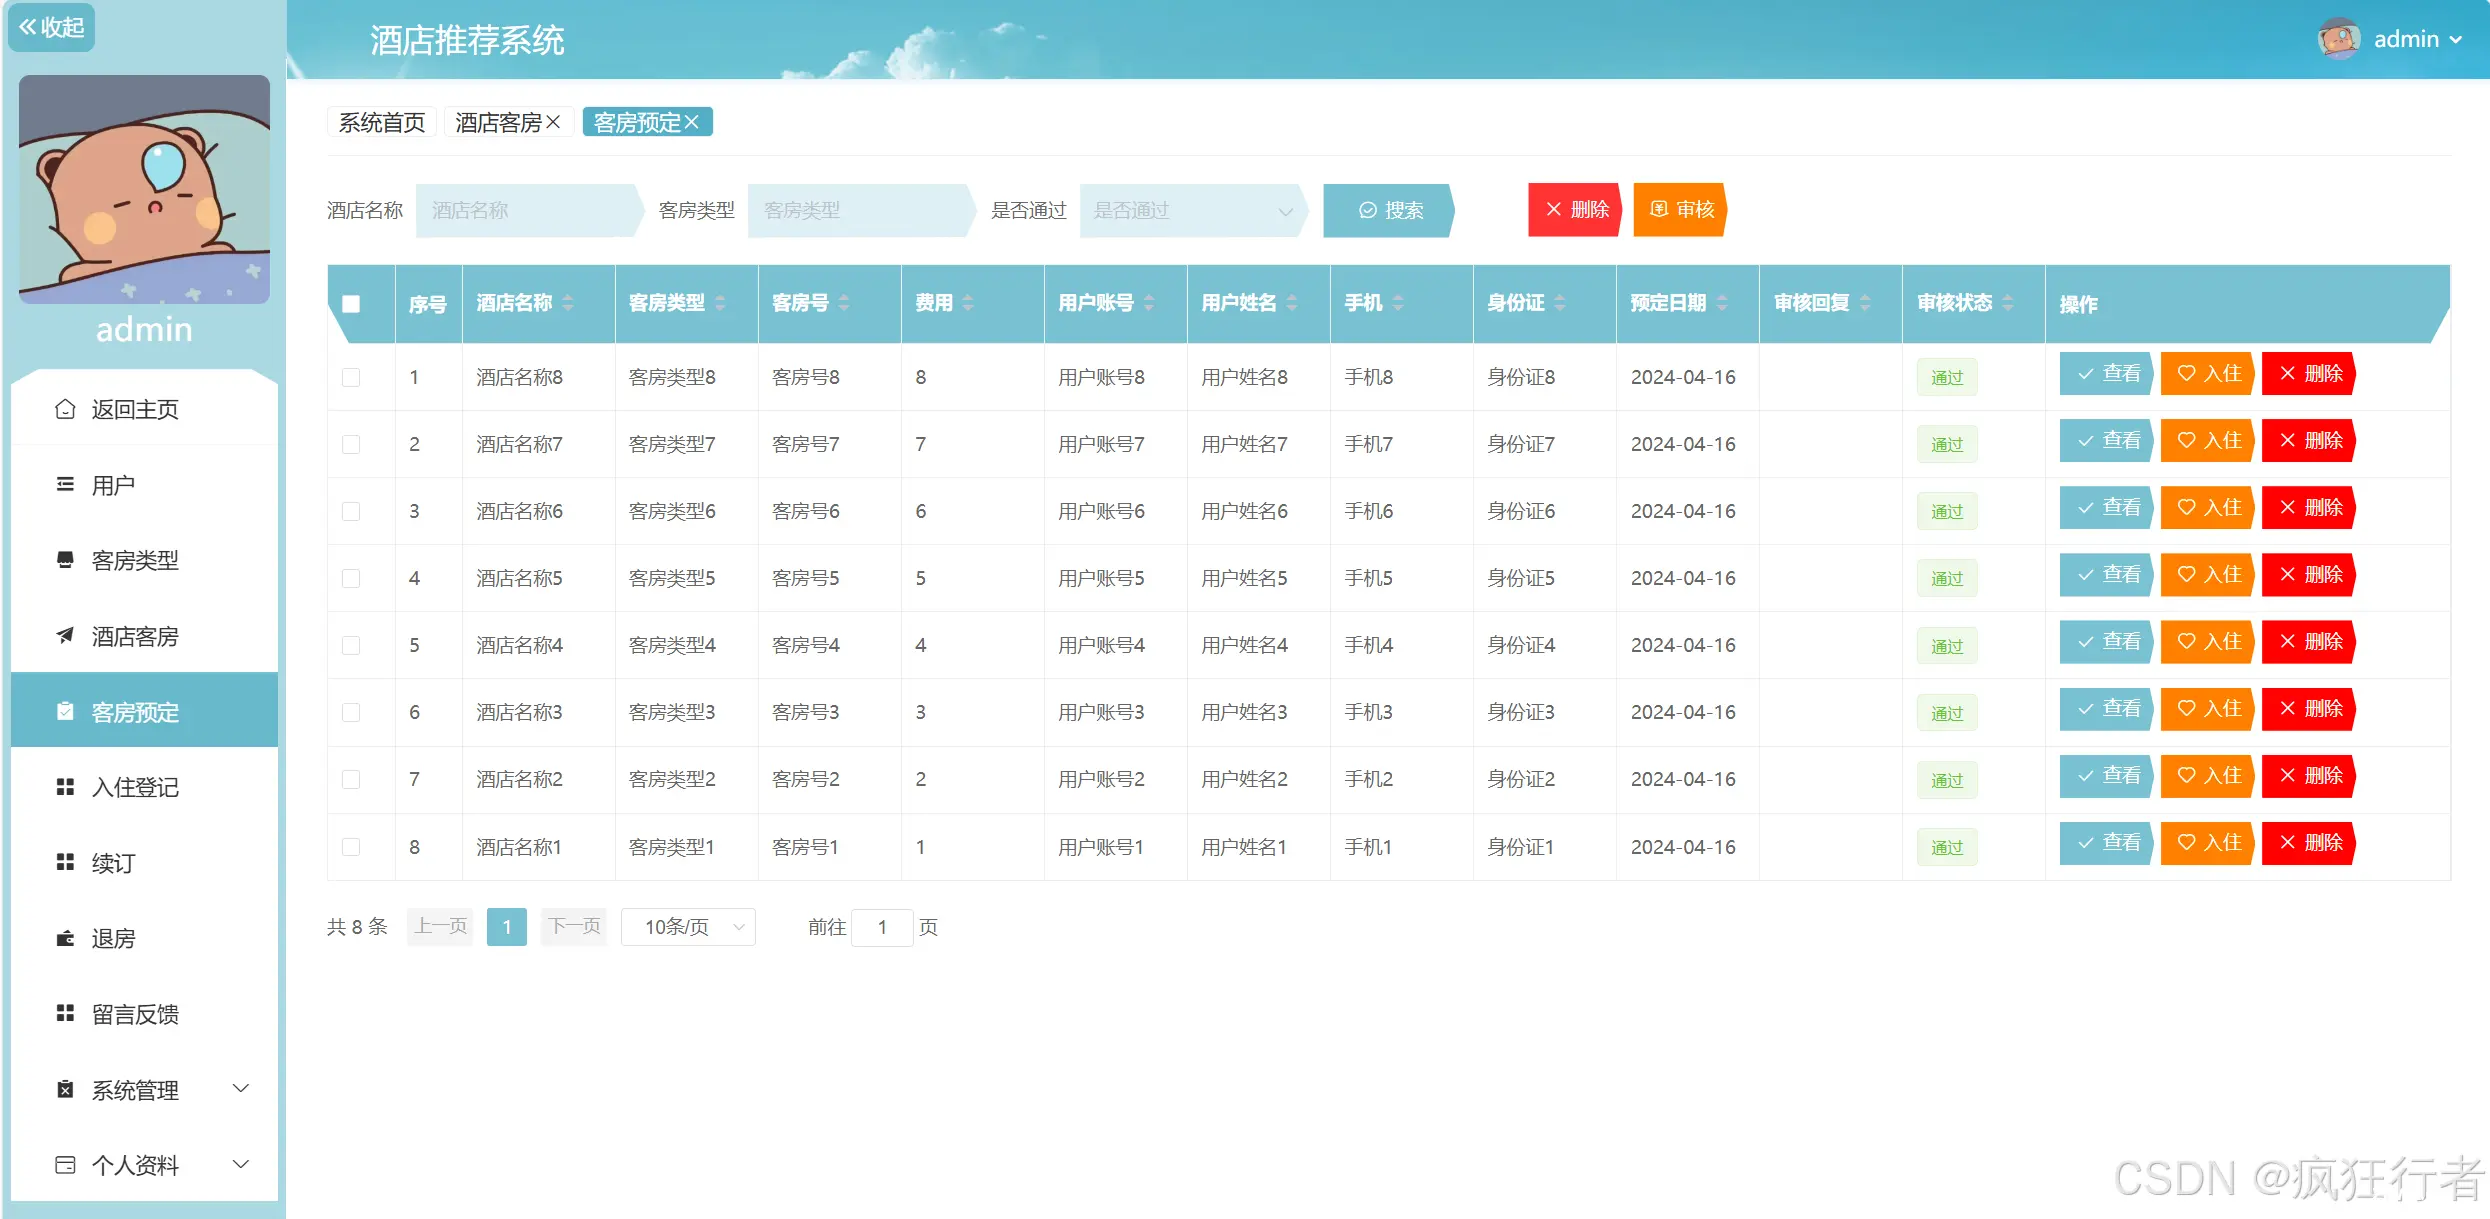Check the row checkbox for 酒店名称3
The image size is (2490, 1219).
tap(351, 712)
